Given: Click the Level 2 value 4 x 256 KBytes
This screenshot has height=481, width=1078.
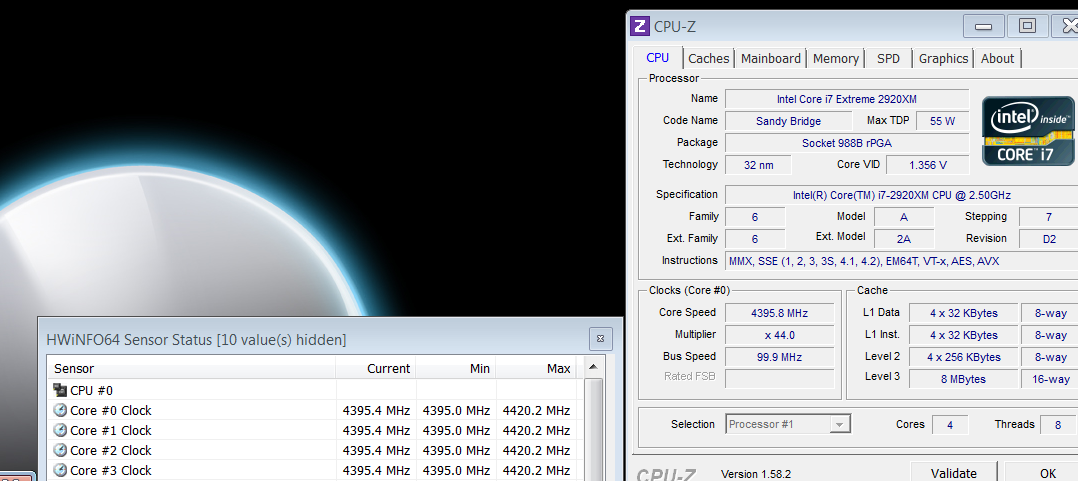Looking at the screenshot, I should tap(963, 357).
